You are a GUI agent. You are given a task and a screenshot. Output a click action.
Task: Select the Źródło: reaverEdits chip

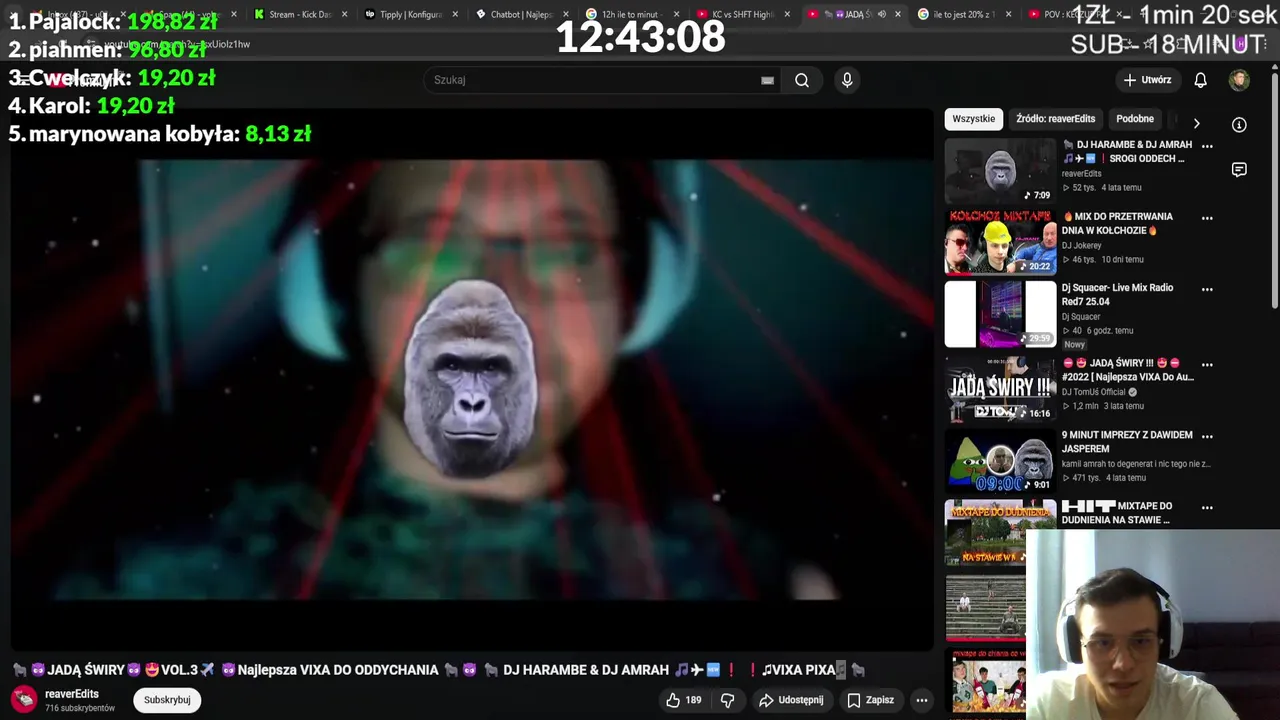(x=1055, y=119)
